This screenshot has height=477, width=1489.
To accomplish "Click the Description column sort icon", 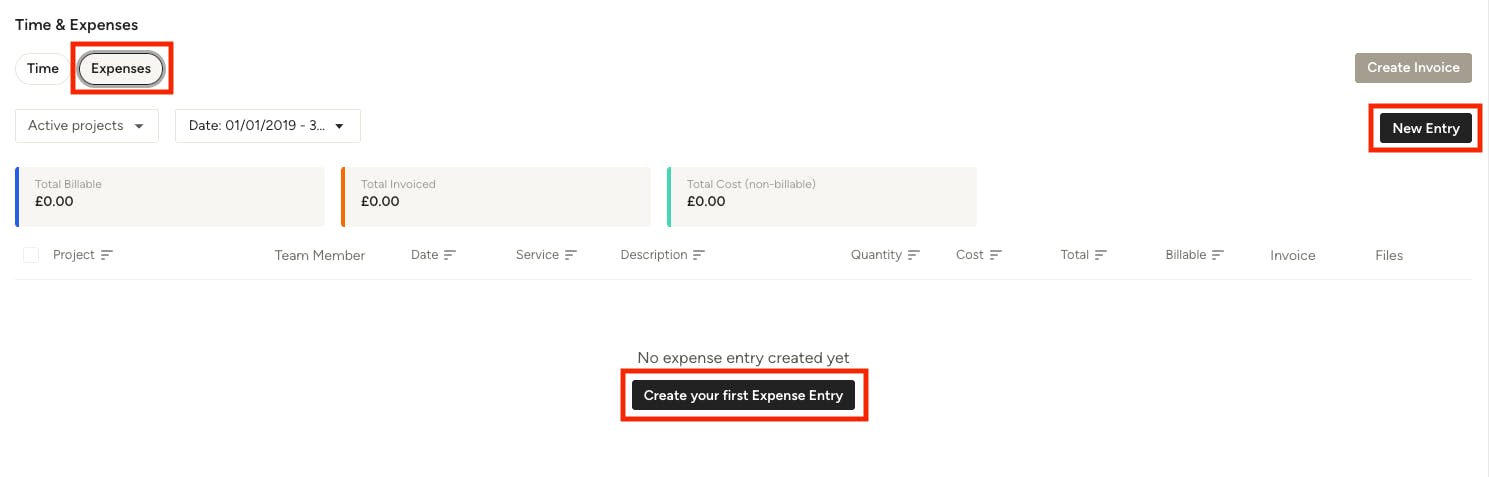I will pos(699,255).
